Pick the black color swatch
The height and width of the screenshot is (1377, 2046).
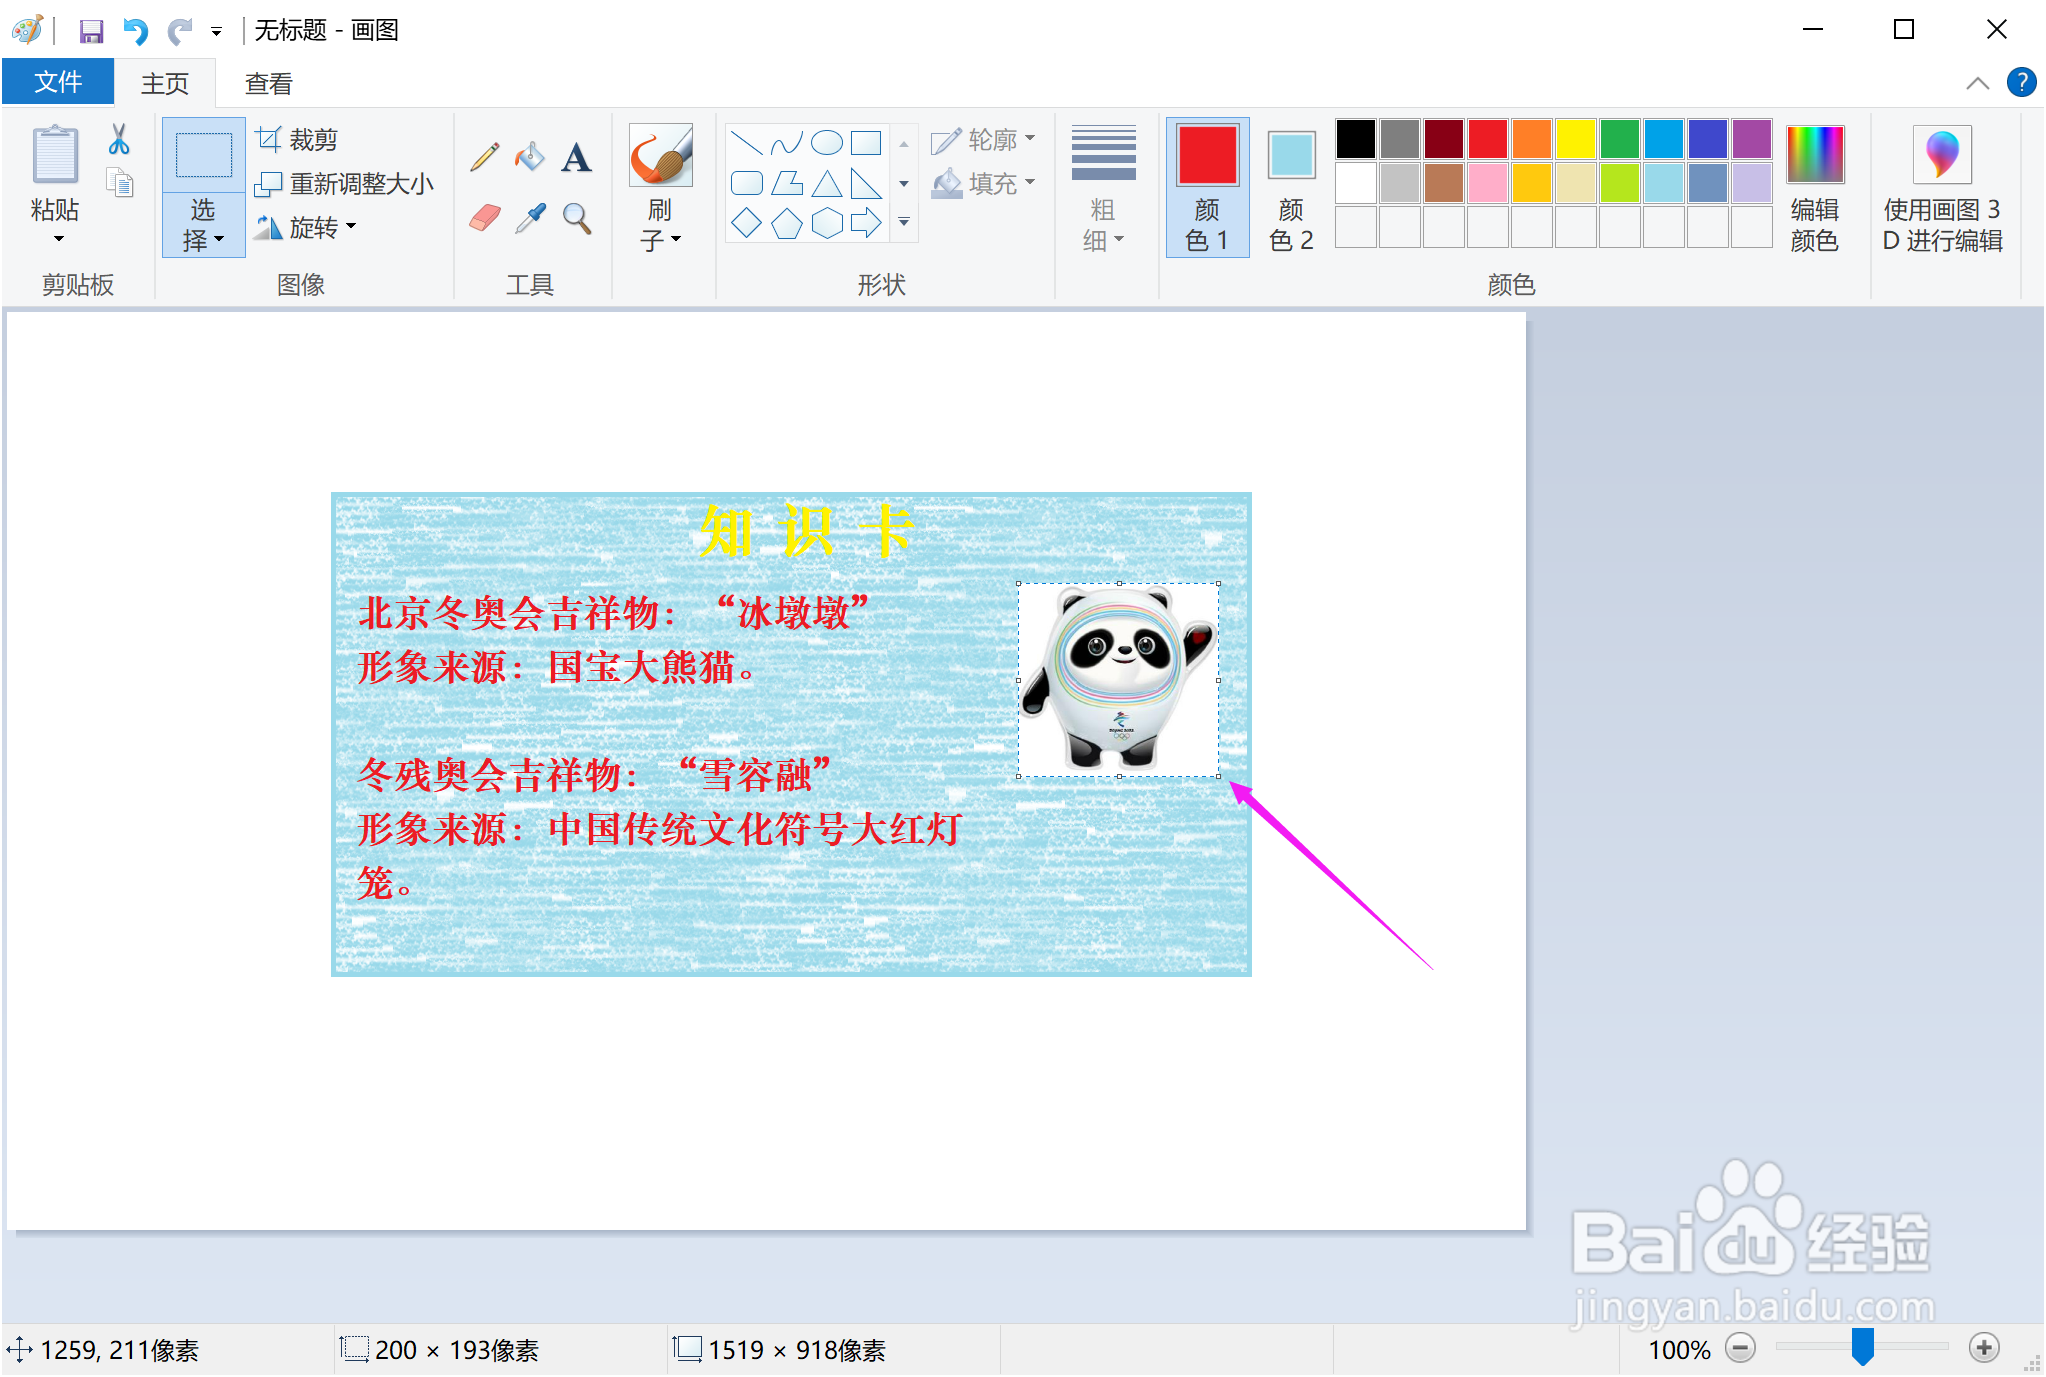[1356, 139]
